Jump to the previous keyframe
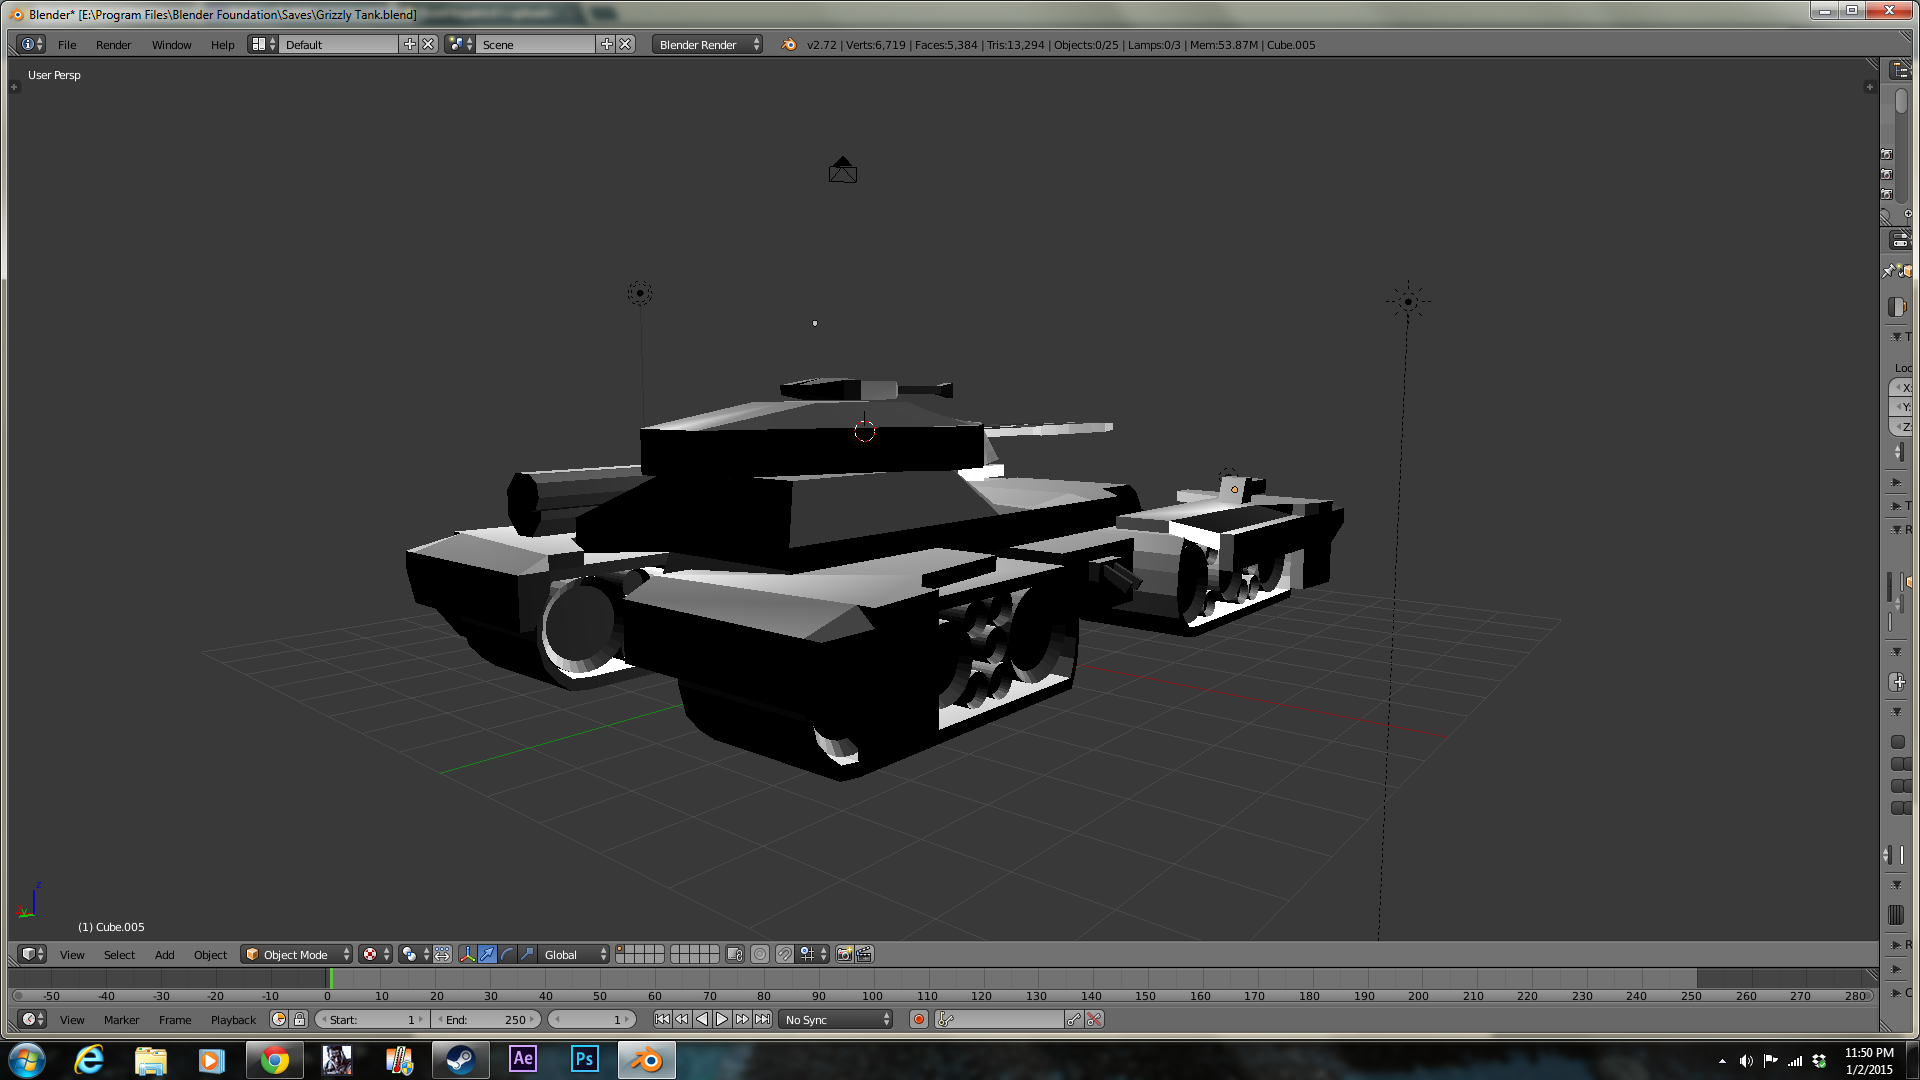This screenshot has width=1920, height=1080. 682,1020
